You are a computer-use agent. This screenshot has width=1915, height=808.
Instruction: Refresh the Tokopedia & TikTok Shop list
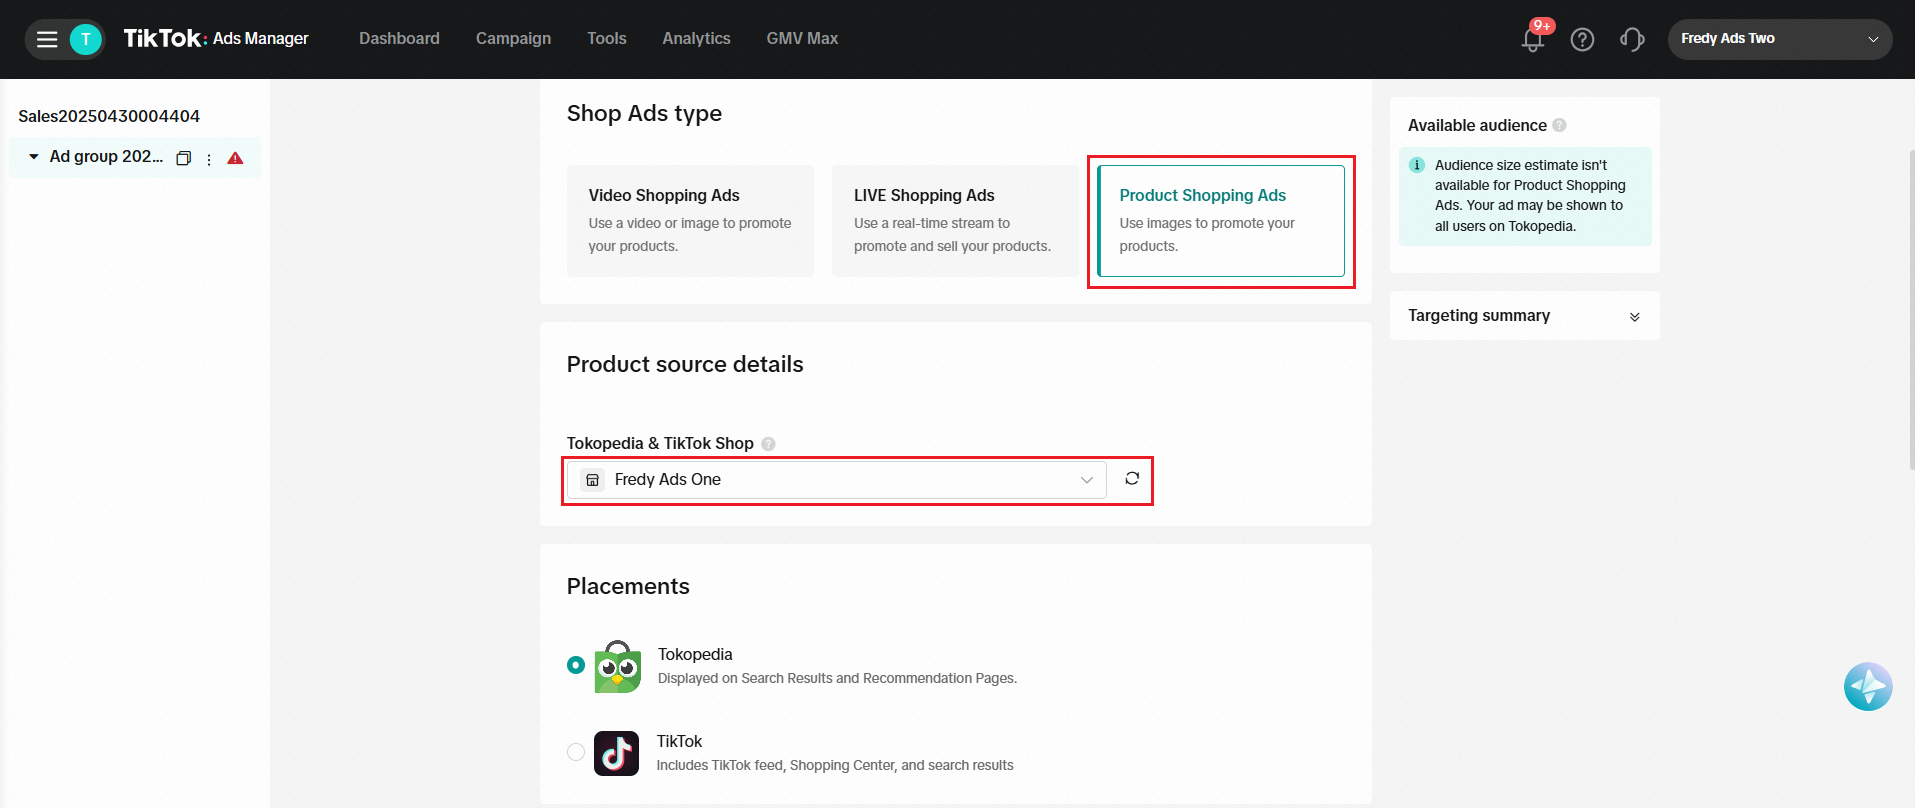(x=1132, y=479)
